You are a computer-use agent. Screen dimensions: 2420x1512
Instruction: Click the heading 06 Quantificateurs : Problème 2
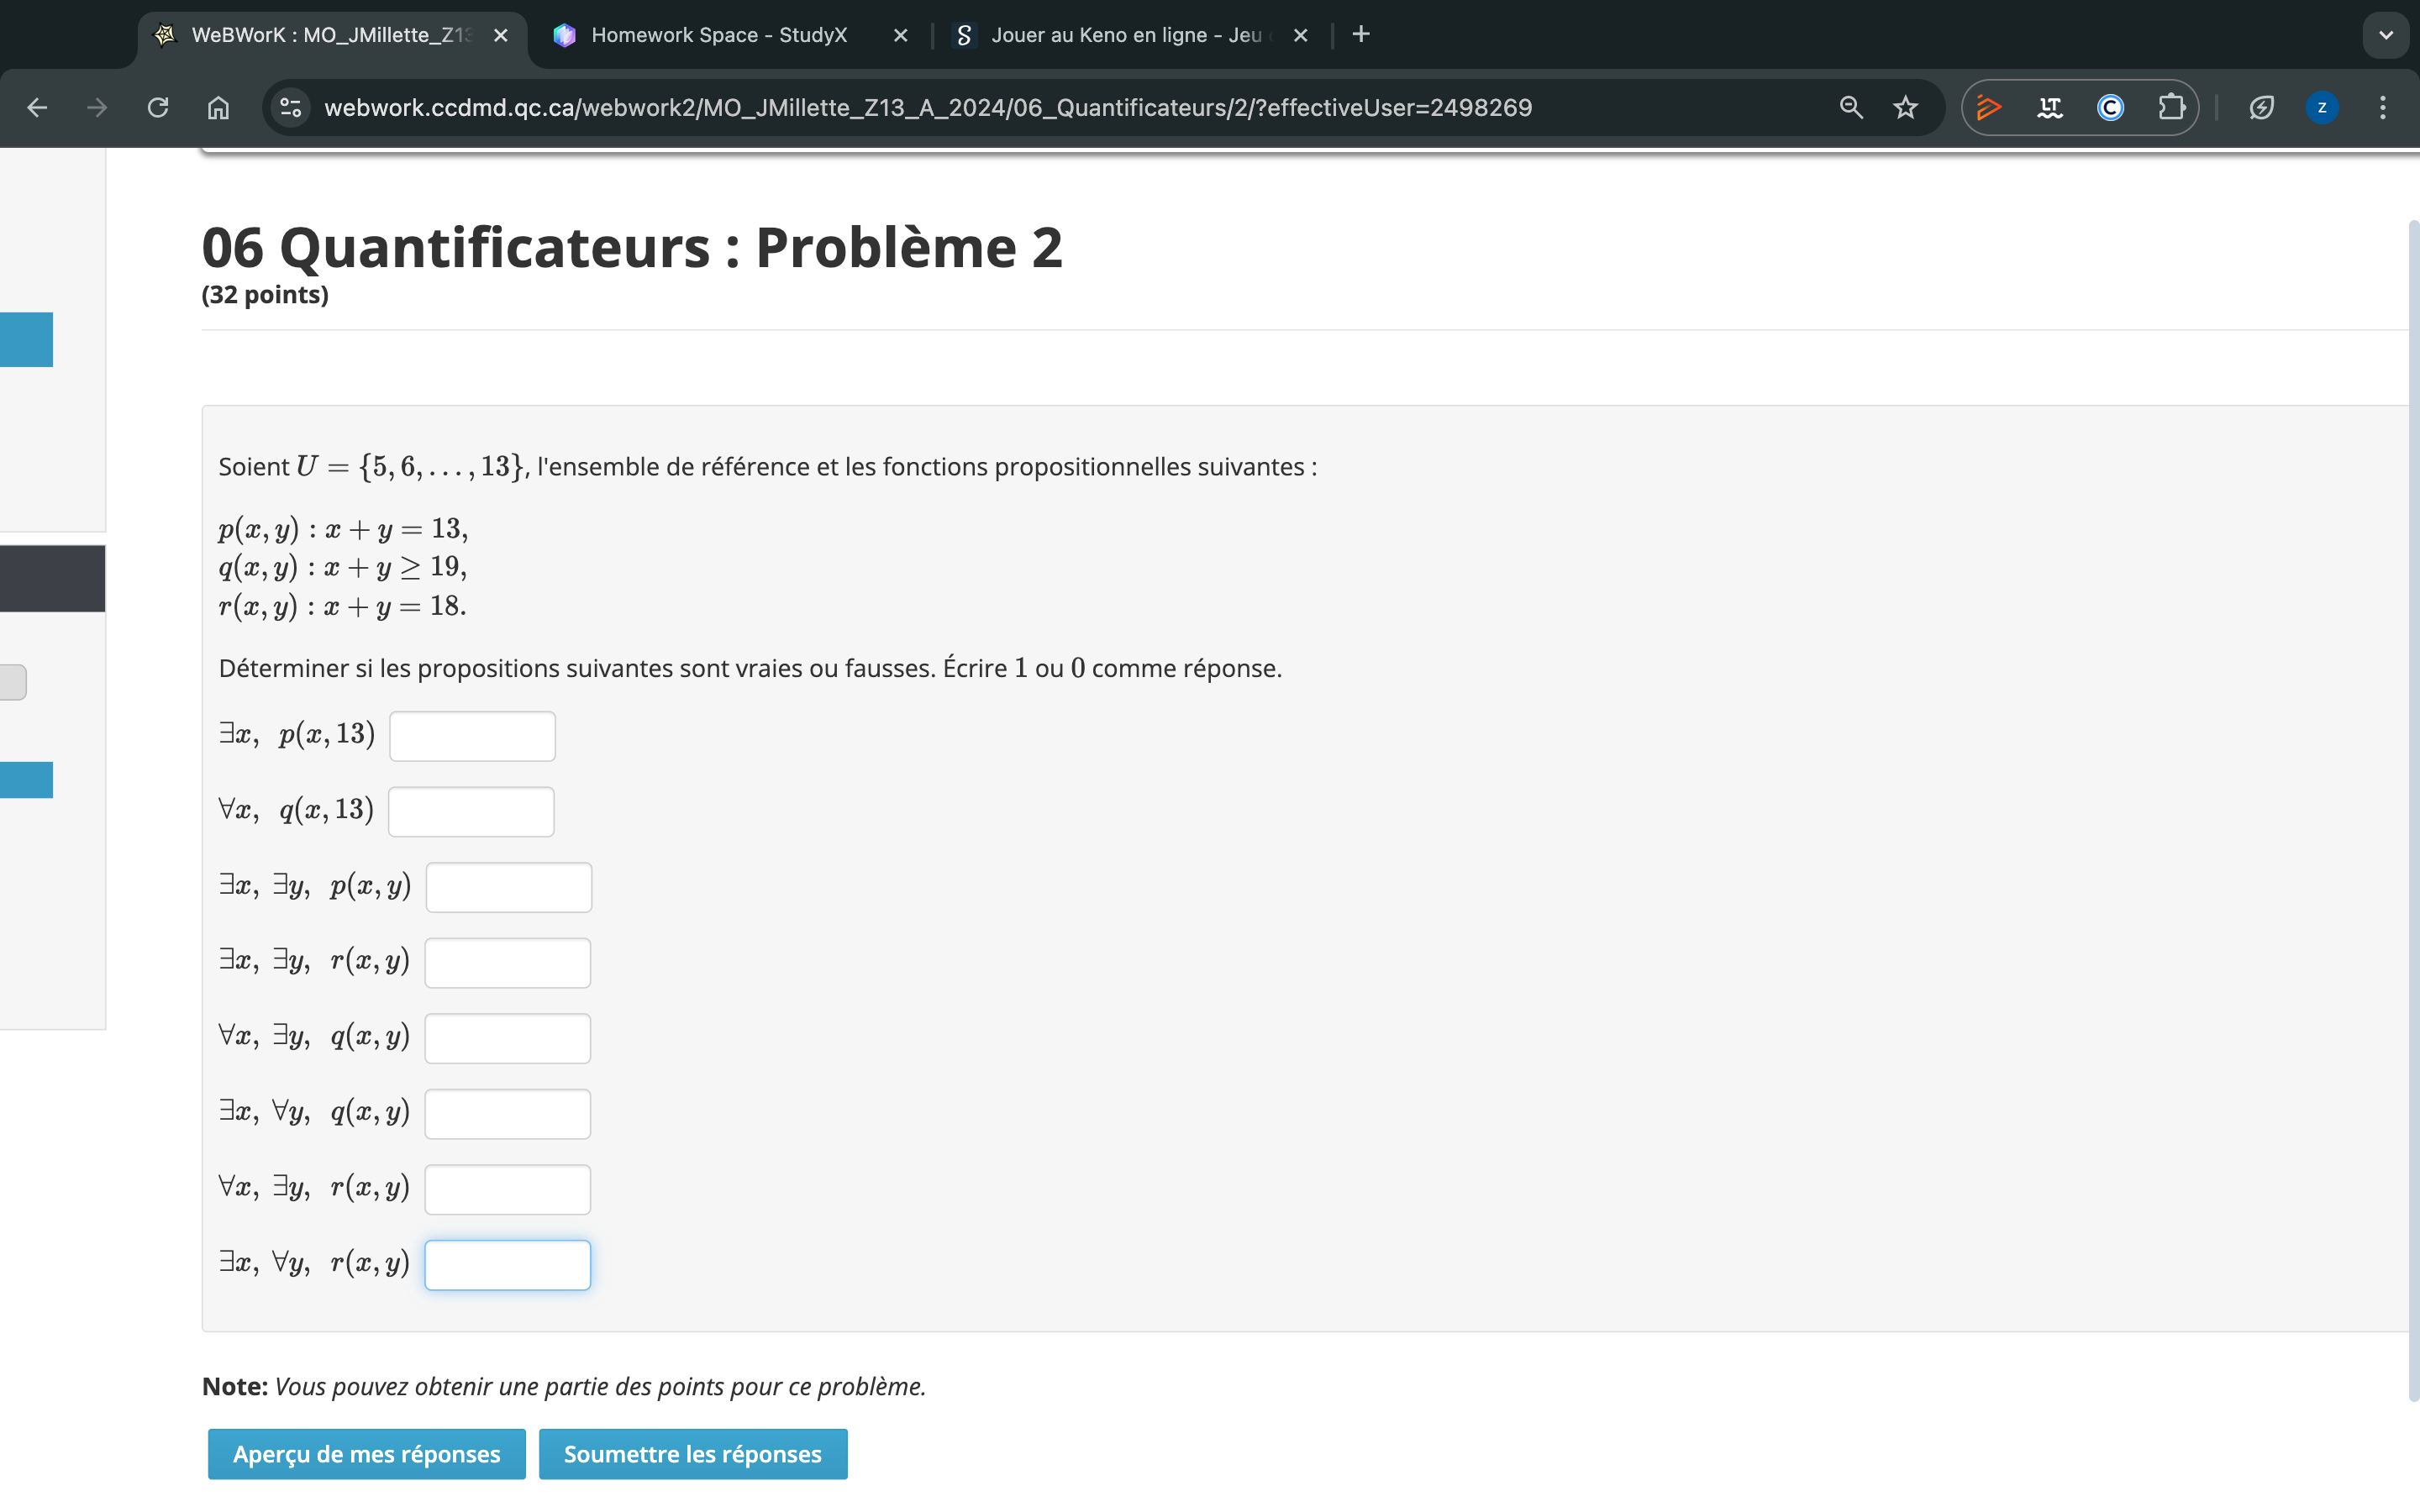tap(632, 247)
